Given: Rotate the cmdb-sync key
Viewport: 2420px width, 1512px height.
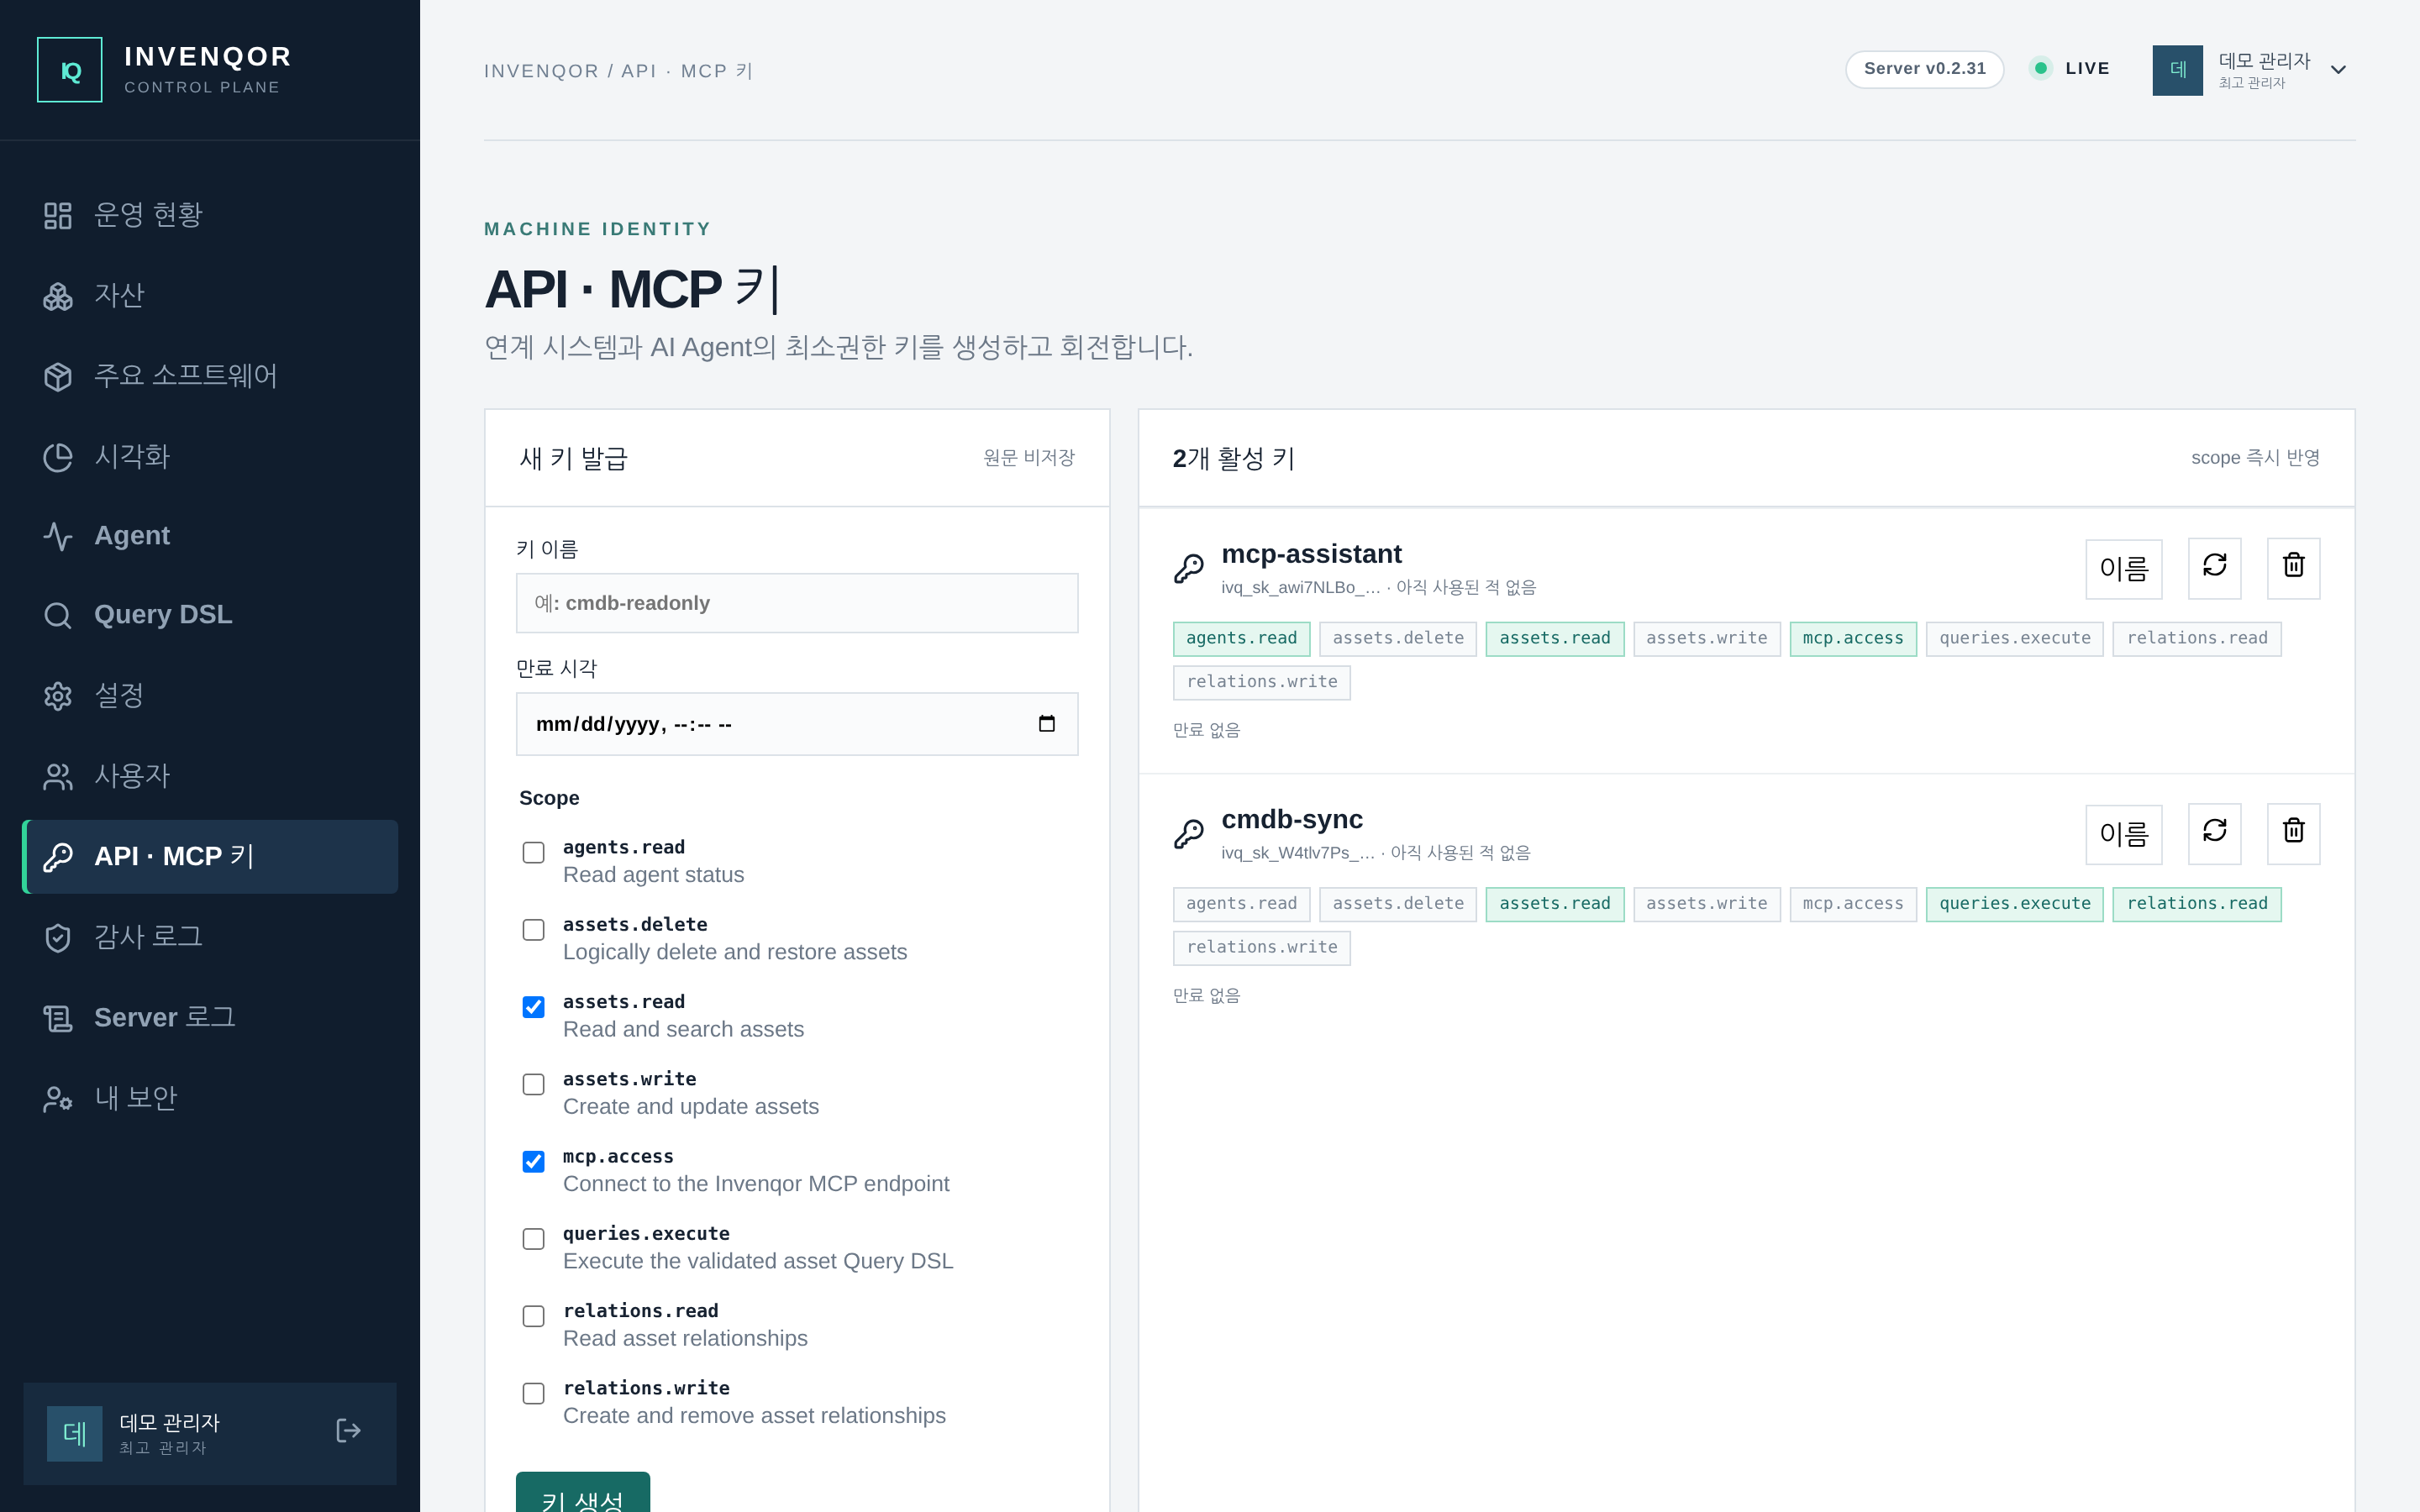Looking at the screenshot, I should 2214,834.
